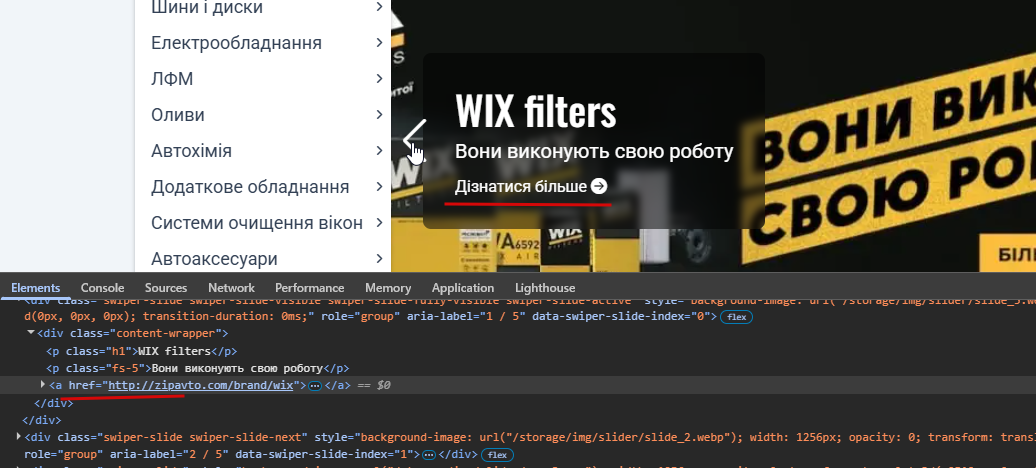Select the closing </div> under the anchor node
Screen dimensions: 1036x468
pos(54,403)
